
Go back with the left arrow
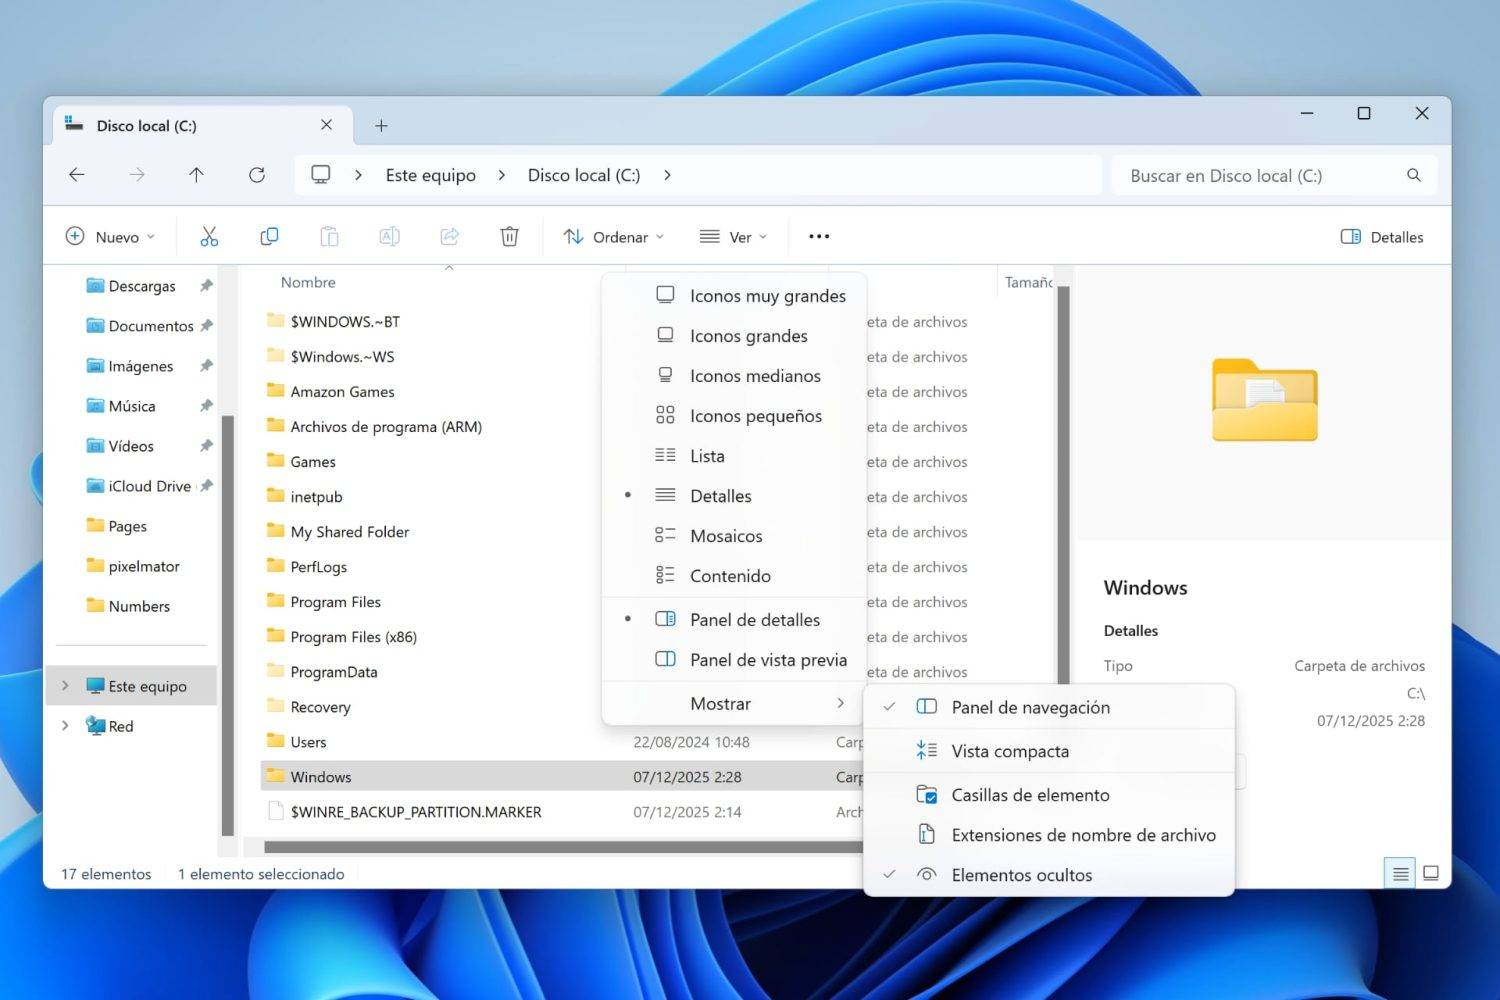[x=77, y=175]
